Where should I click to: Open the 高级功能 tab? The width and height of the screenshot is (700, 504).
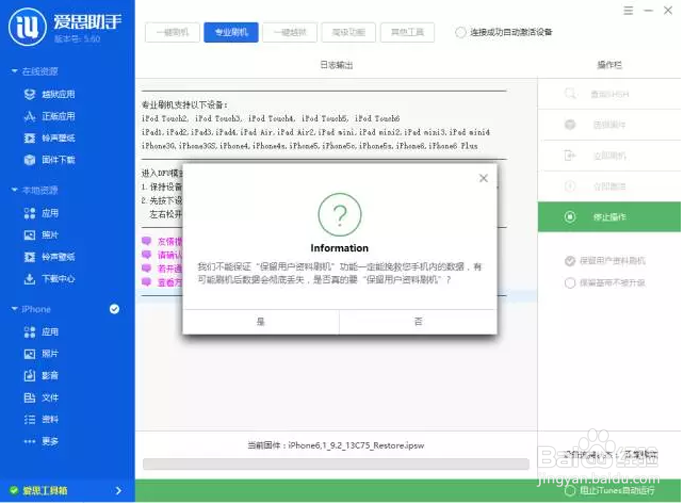click(349, 32)
